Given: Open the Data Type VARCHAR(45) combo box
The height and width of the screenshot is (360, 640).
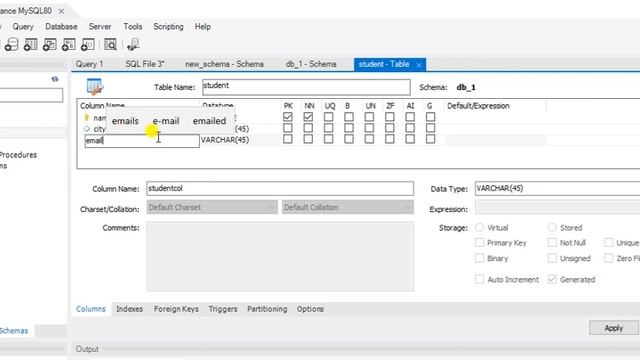Looking at the screenshot, I should tap(557, 189).
